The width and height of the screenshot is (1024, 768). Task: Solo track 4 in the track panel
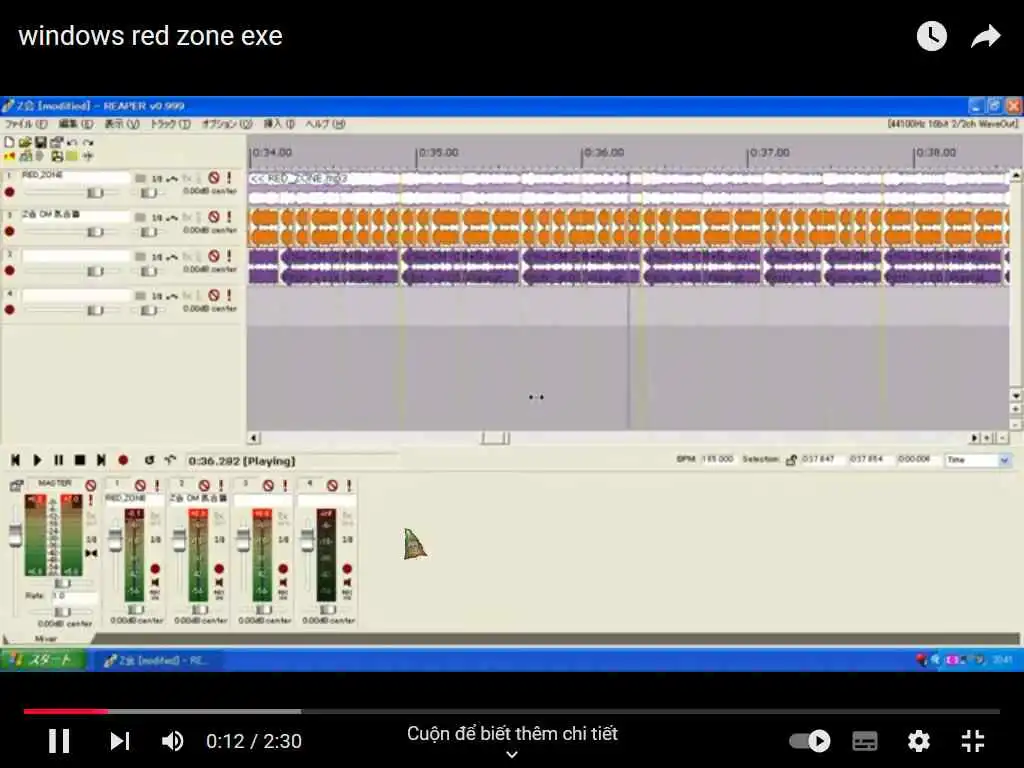(229, 295)
